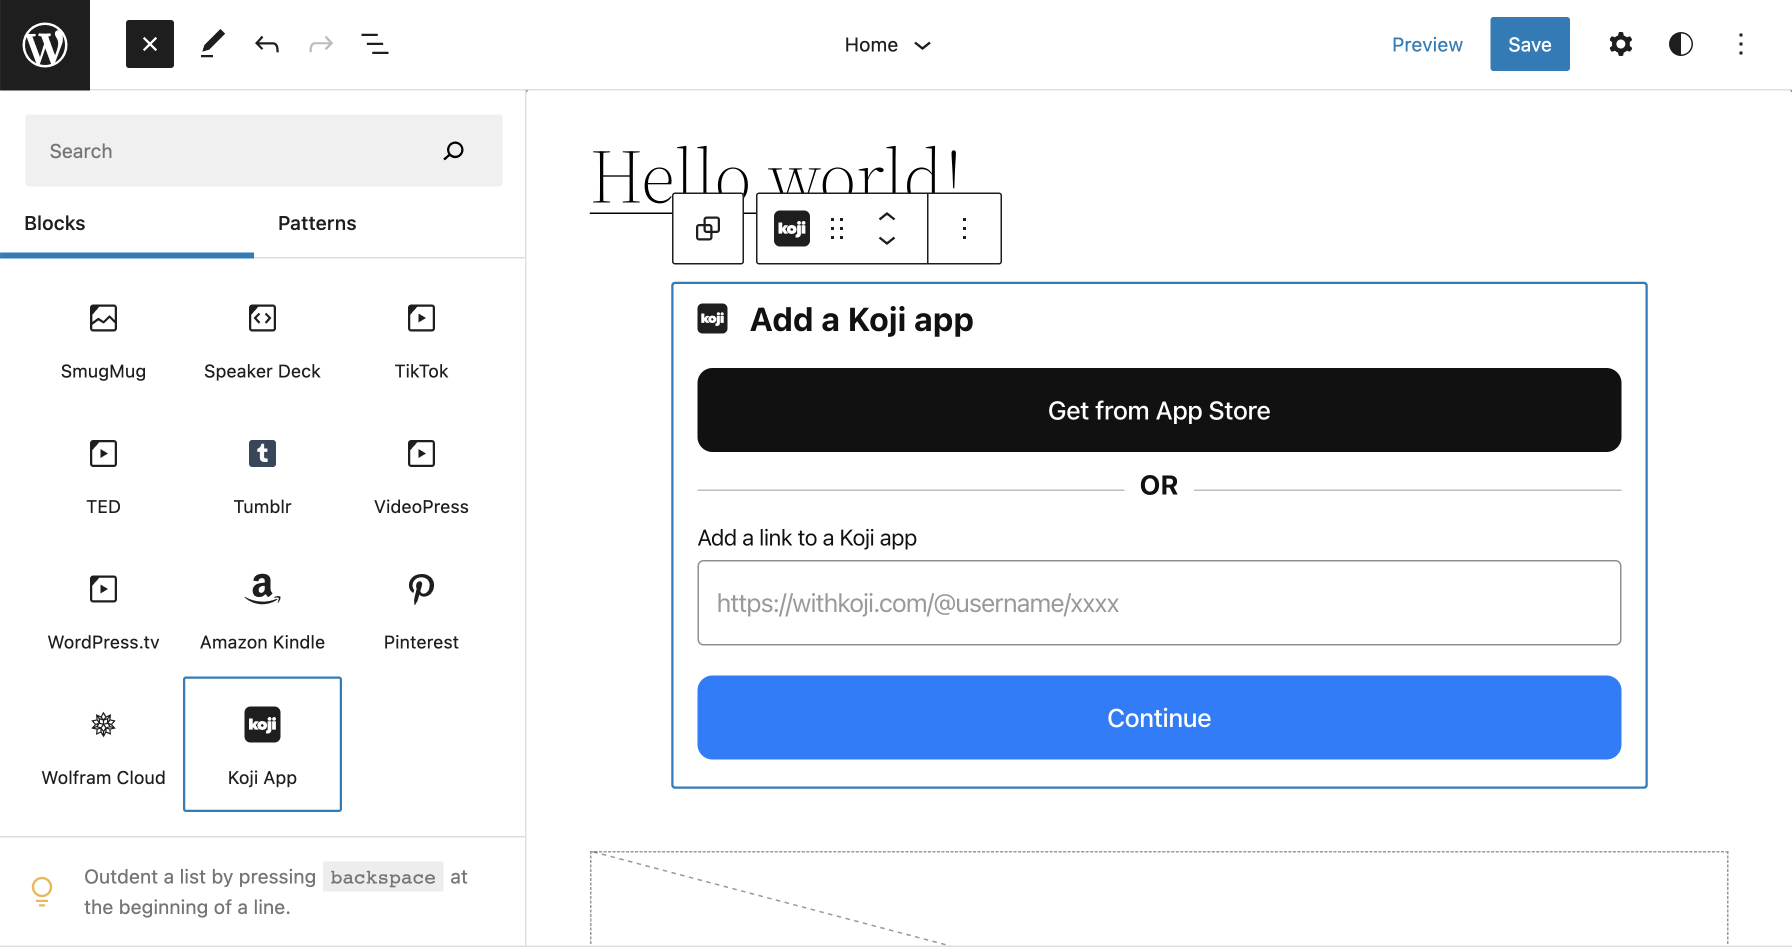Image resolution: width=1792 pixels, height=947 pixels.
Task: Insert the WordPress.tv block
Action: 103,611
